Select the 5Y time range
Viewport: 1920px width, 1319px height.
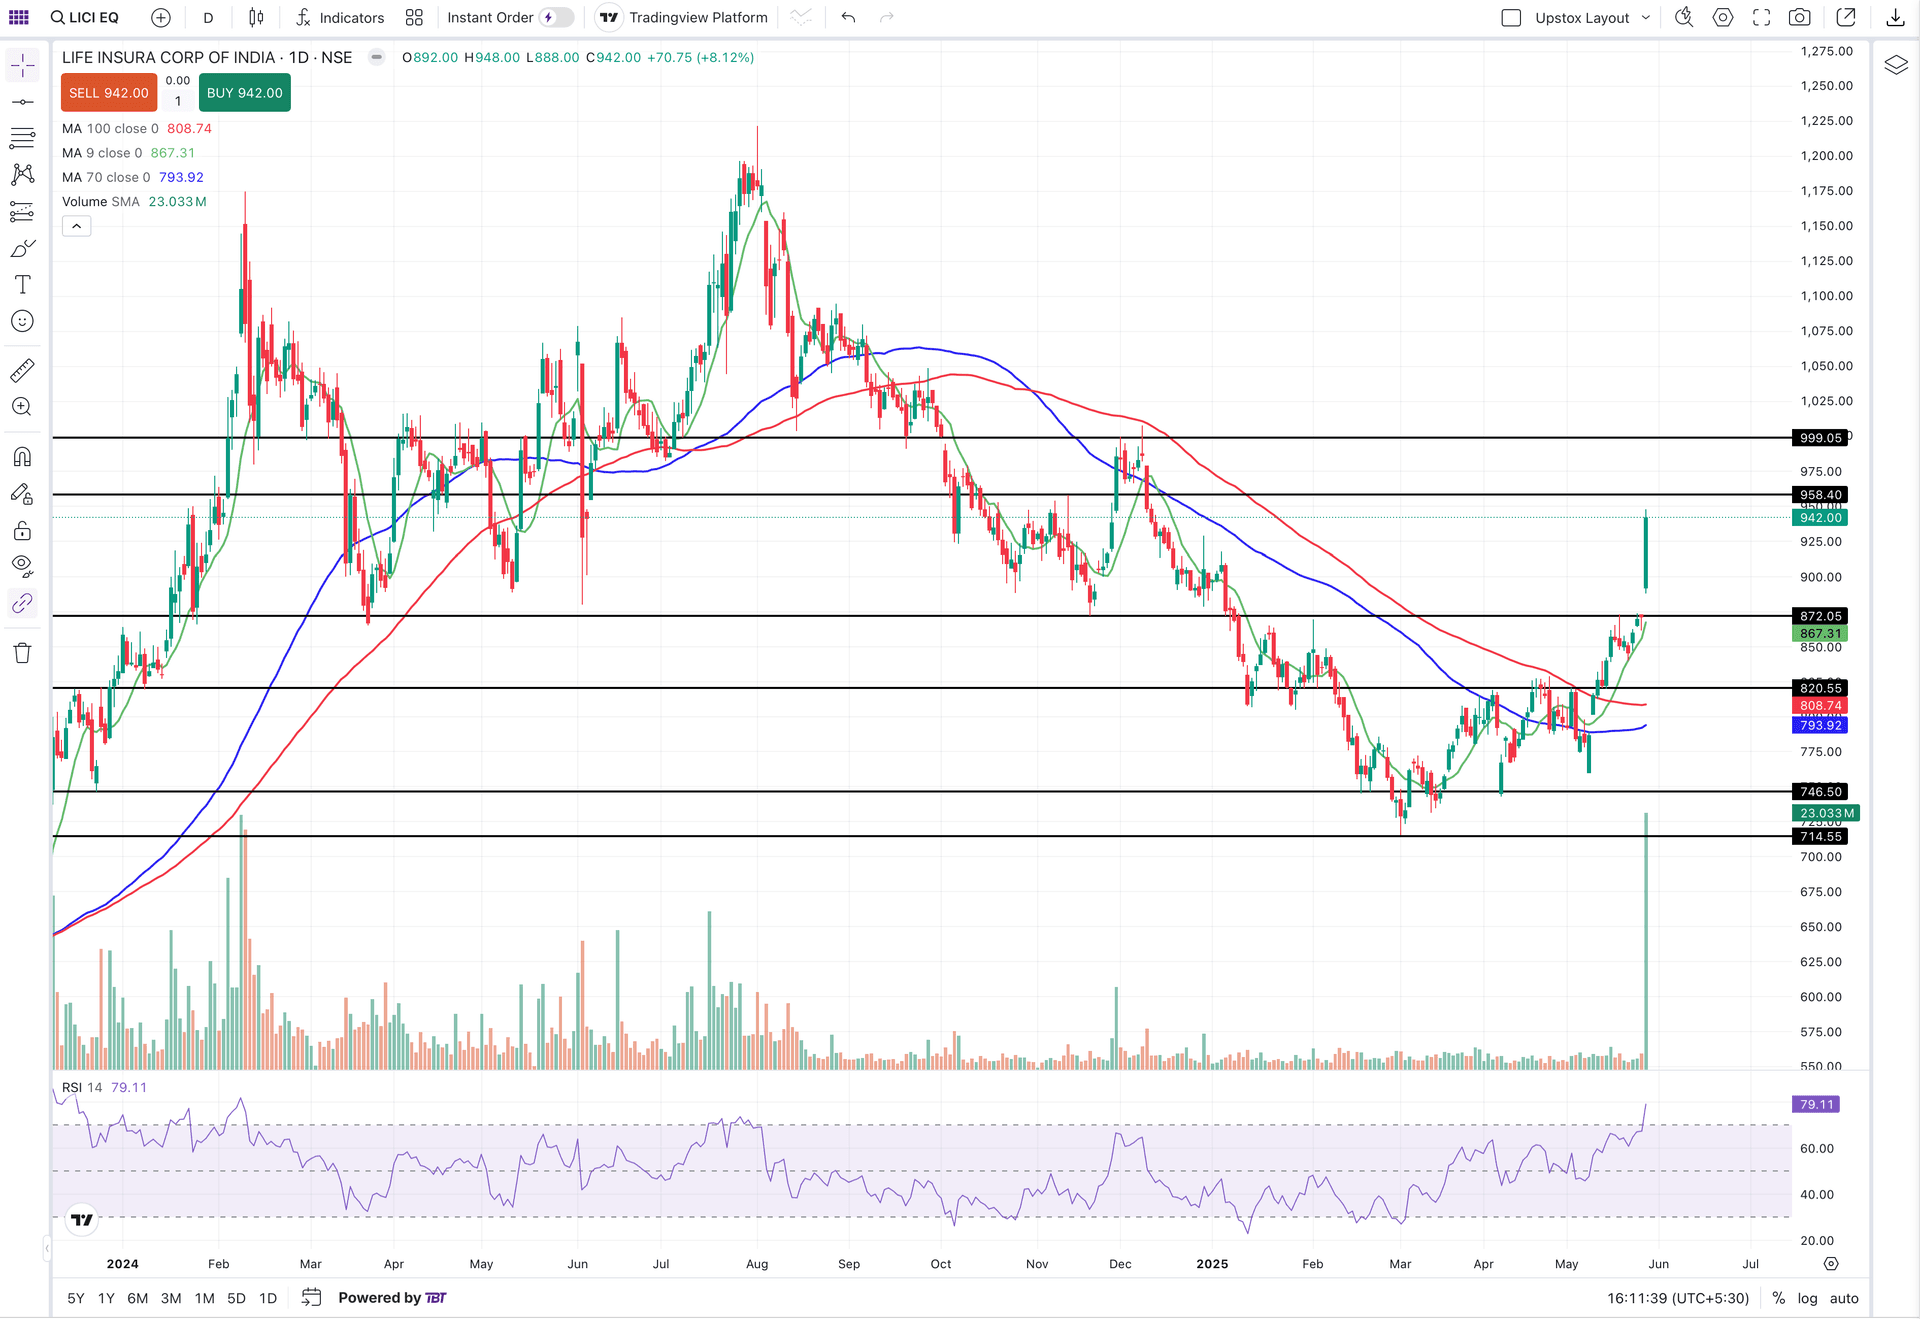76,1298
